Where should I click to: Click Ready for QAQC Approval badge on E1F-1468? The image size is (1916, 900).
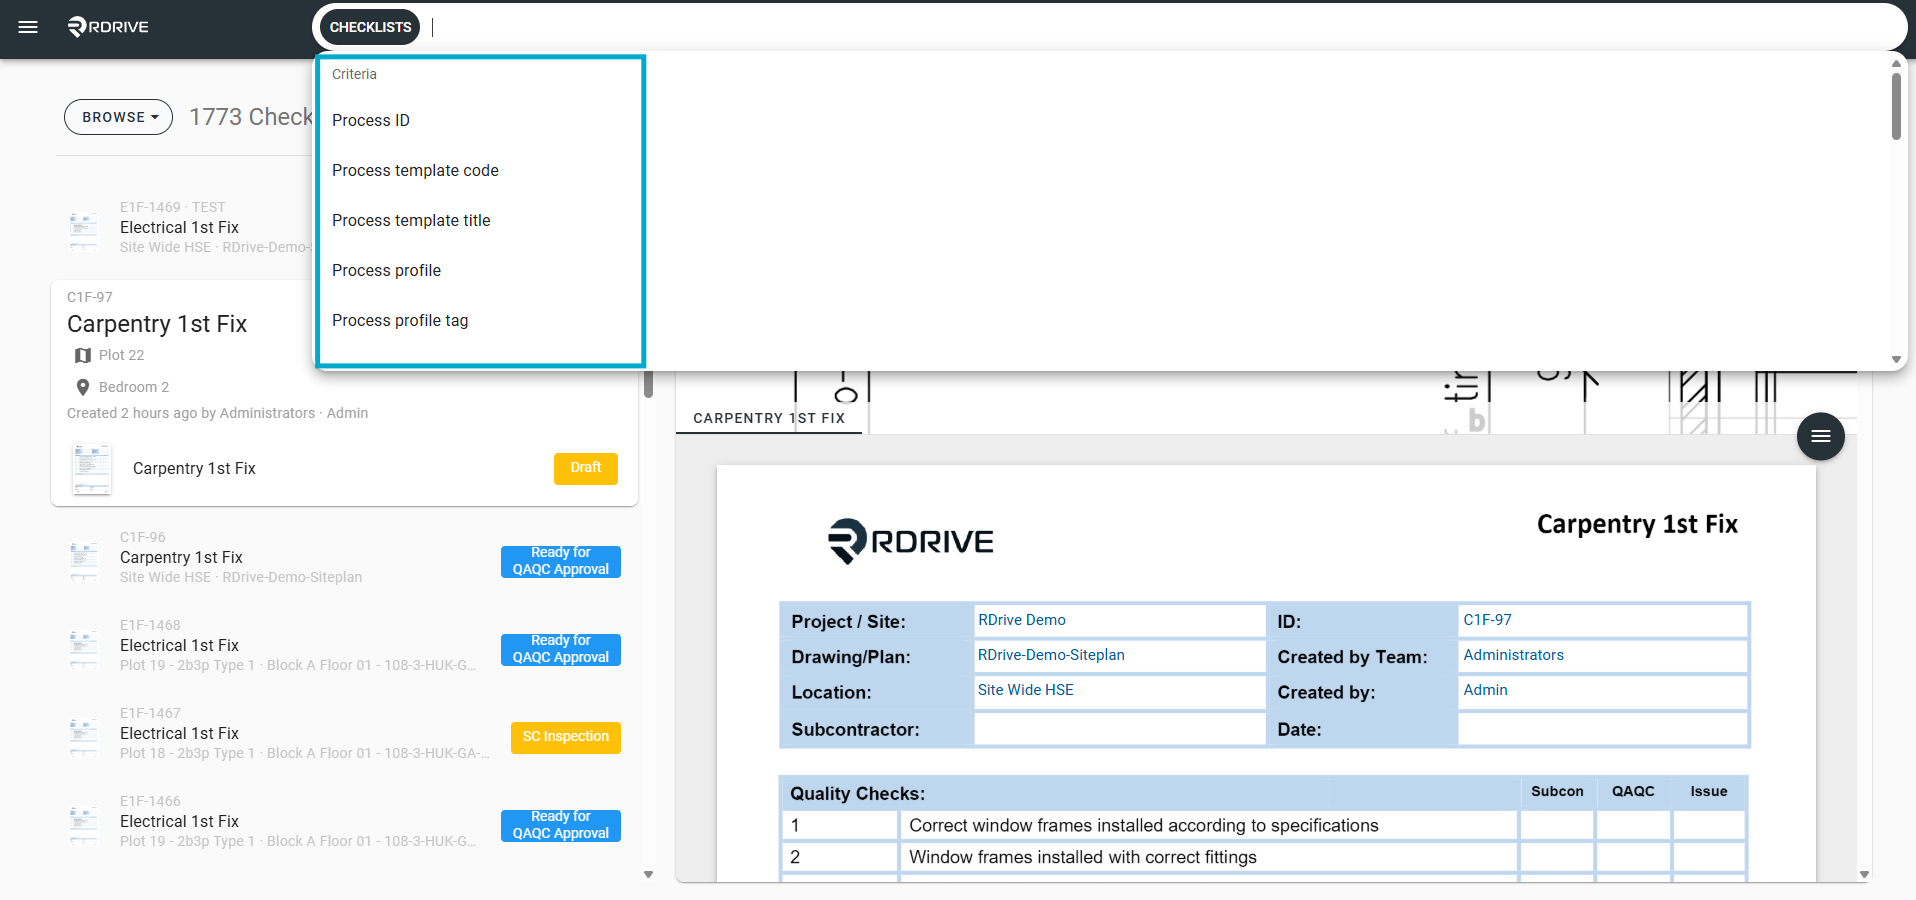(x=561, y=649)
